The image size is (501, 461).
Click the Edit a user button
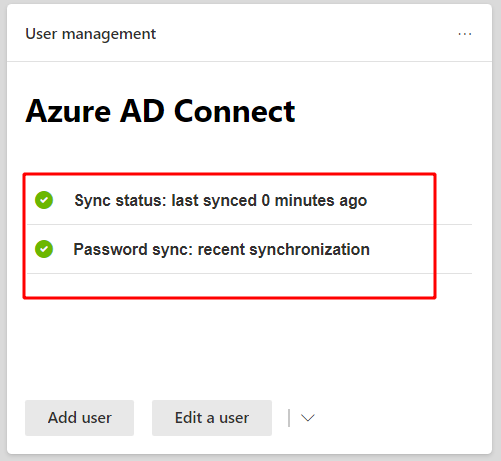coord(212,418)
